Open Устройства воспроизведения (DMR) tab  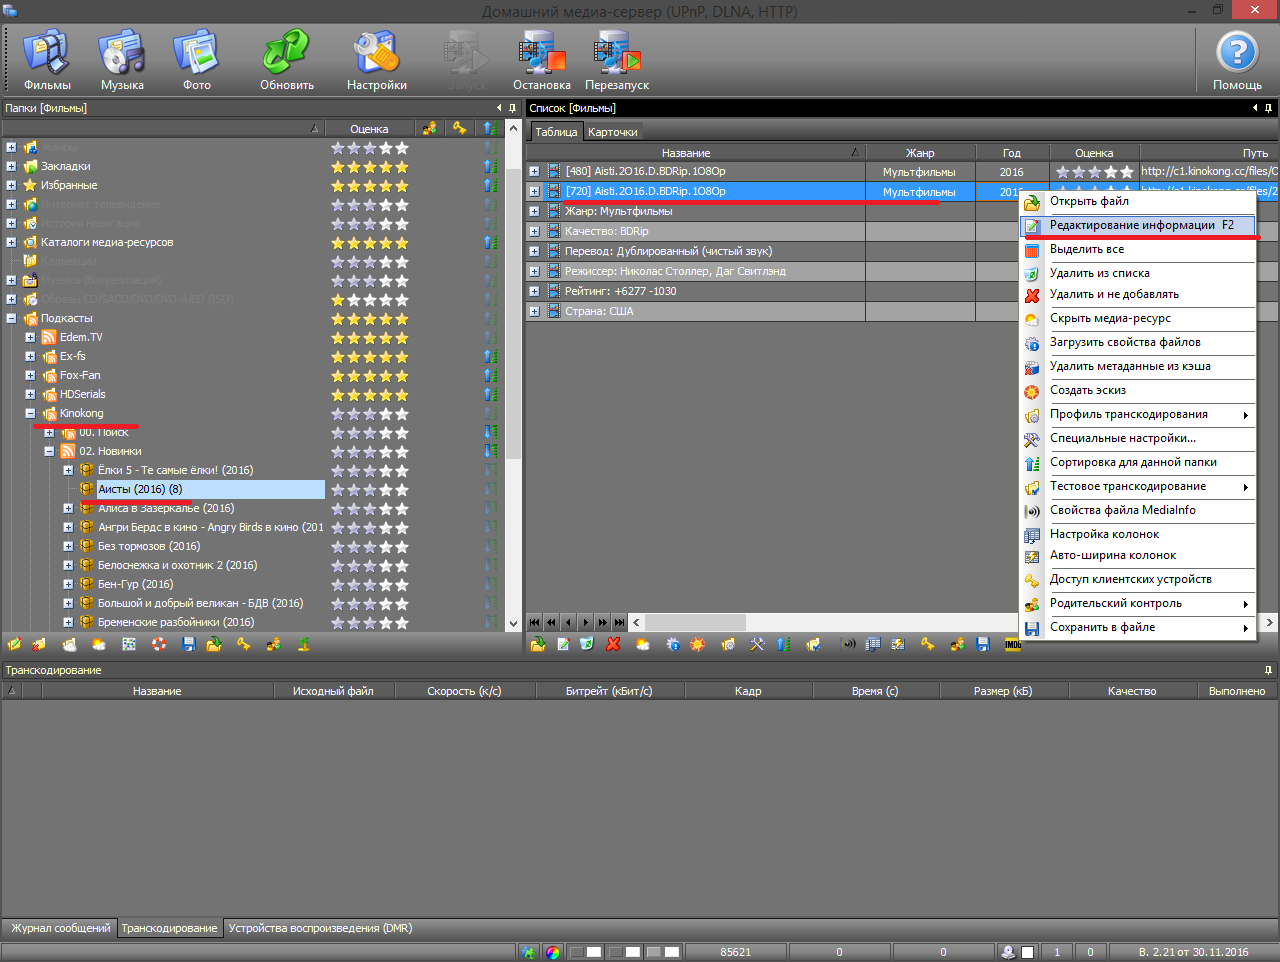(320, 928)
